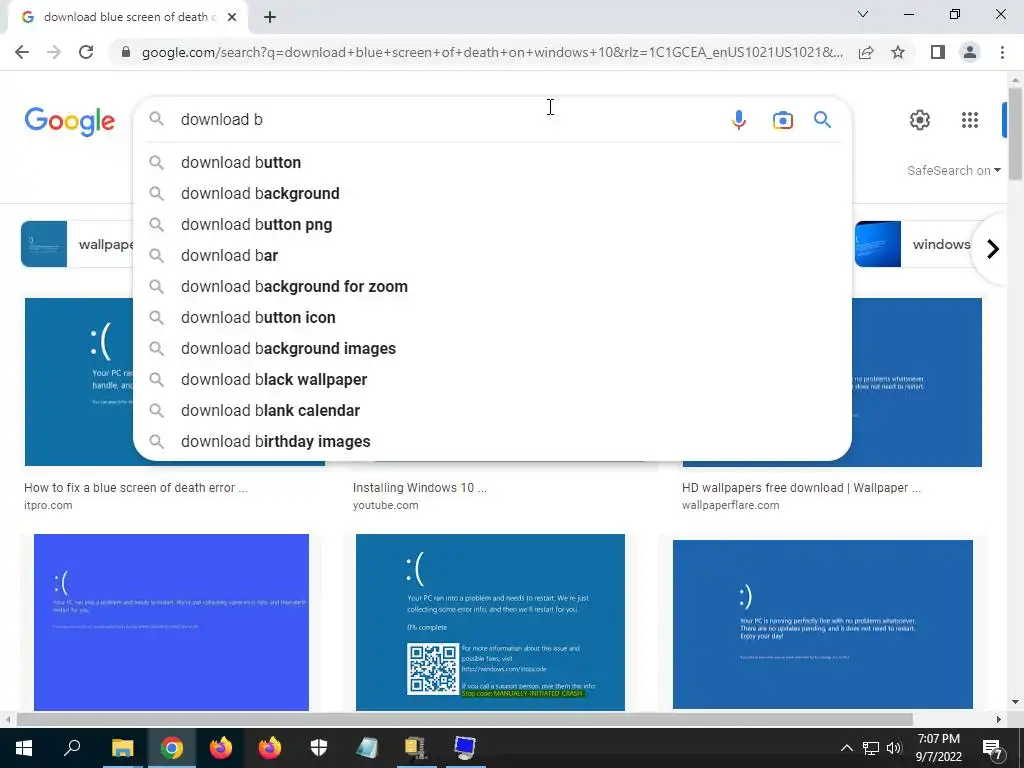View site information lock icon

pos(125,52)
